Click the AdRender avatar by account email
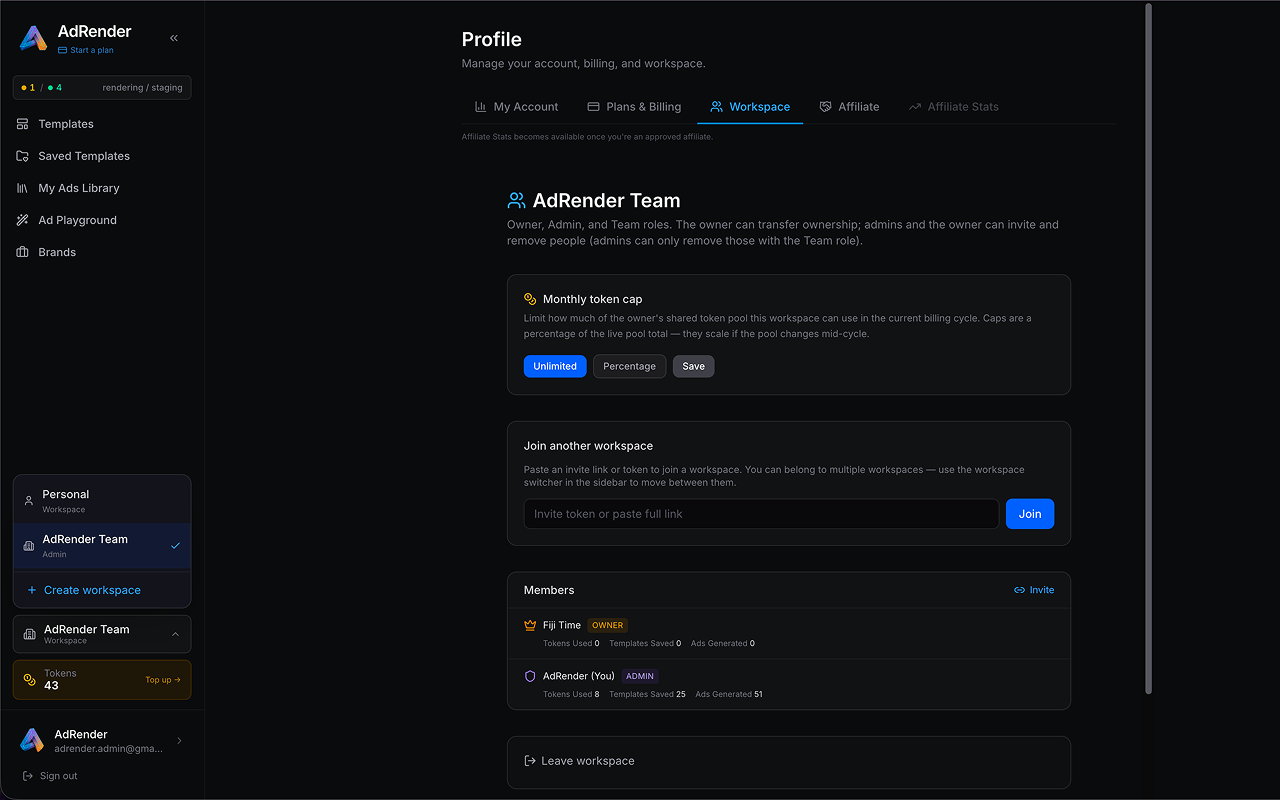This screenshot has width=1280, height=800. pos(32,740)
